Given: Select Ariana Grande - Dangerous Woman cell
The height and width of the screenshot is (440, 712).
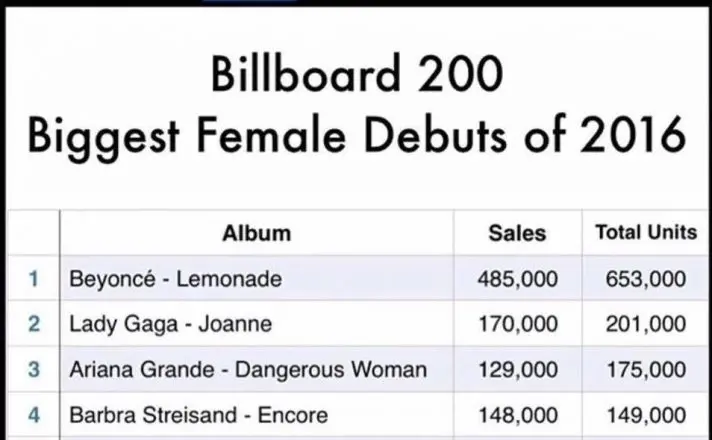Looking at the screenshot, I should pos(247,369).
